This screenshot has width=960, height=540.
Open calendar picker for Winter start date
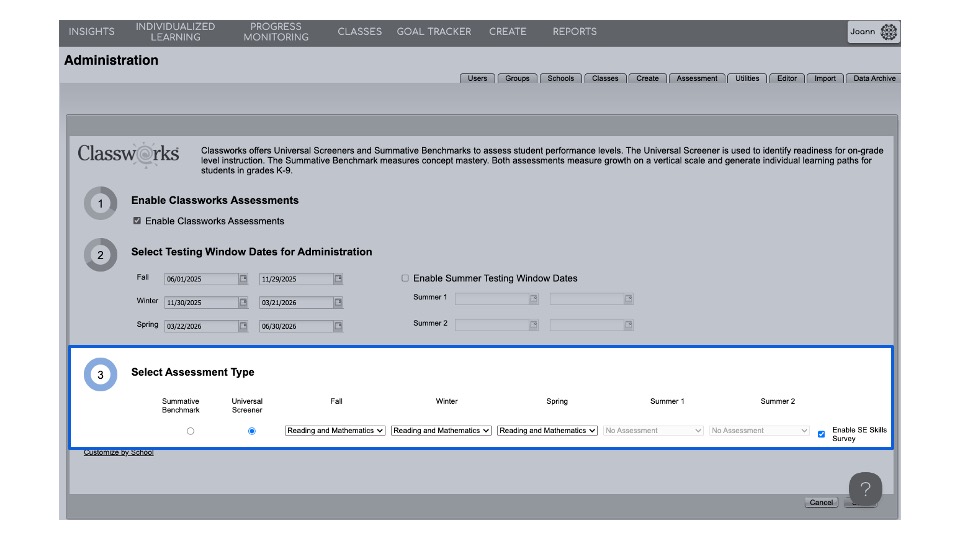[x=243, y=302]
